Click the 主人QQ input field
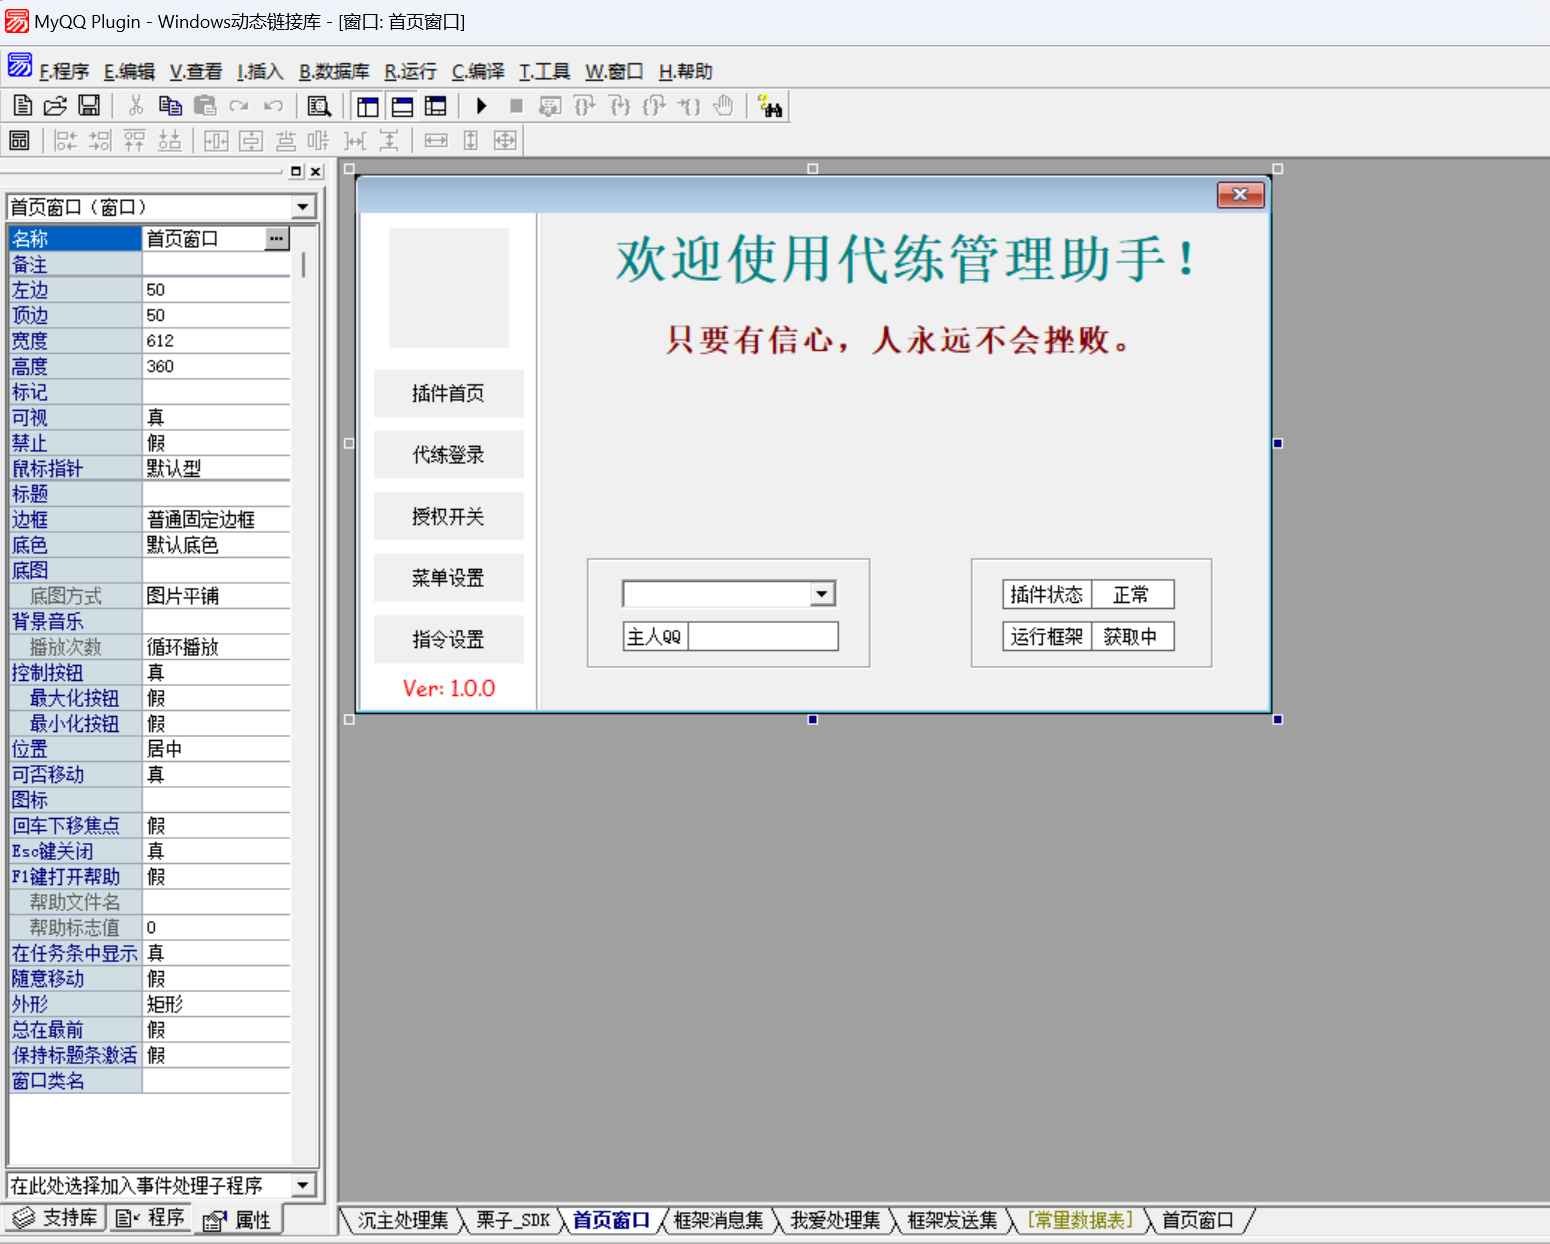Screen dimensions: 1550x1244 click(x=764, y=636)
